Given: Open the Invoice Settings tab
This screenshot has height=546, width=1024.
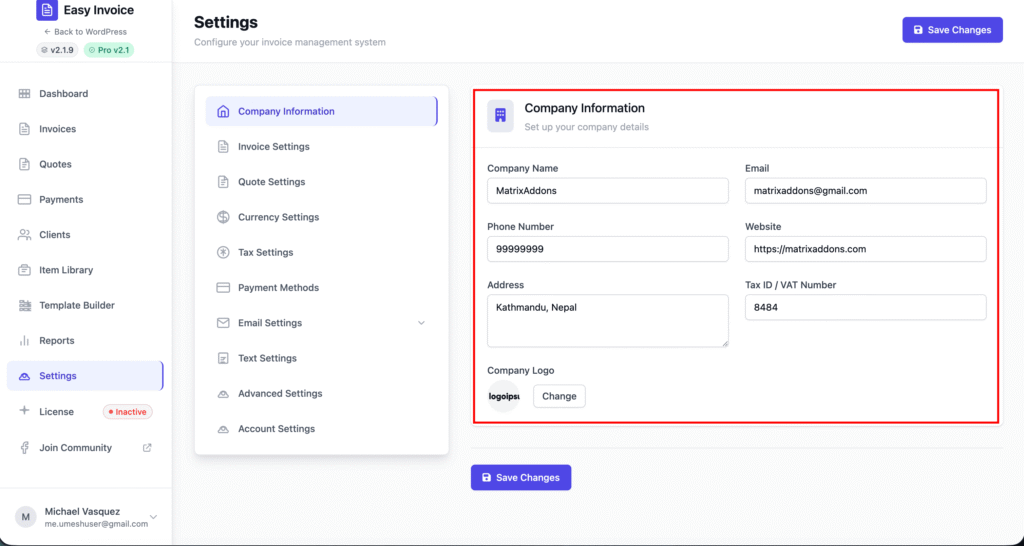Looking at the screenshot, I should coord(273,147).
